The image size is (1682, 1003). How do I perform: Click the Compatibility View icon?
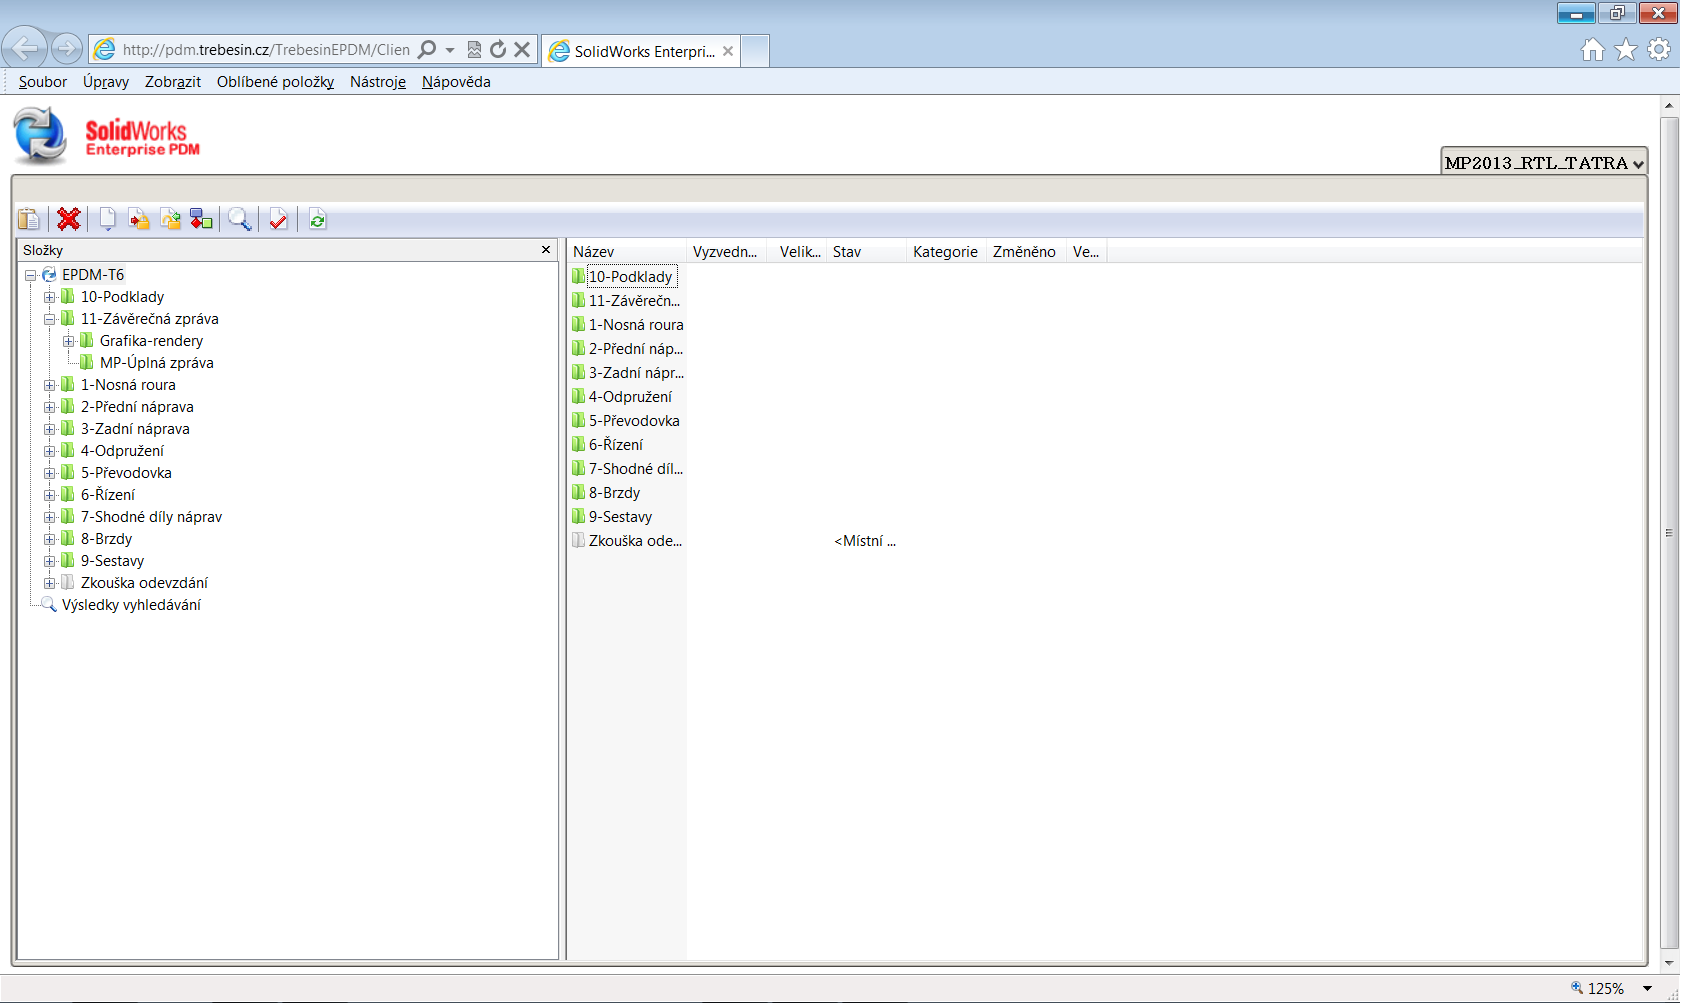pos(474,50)
